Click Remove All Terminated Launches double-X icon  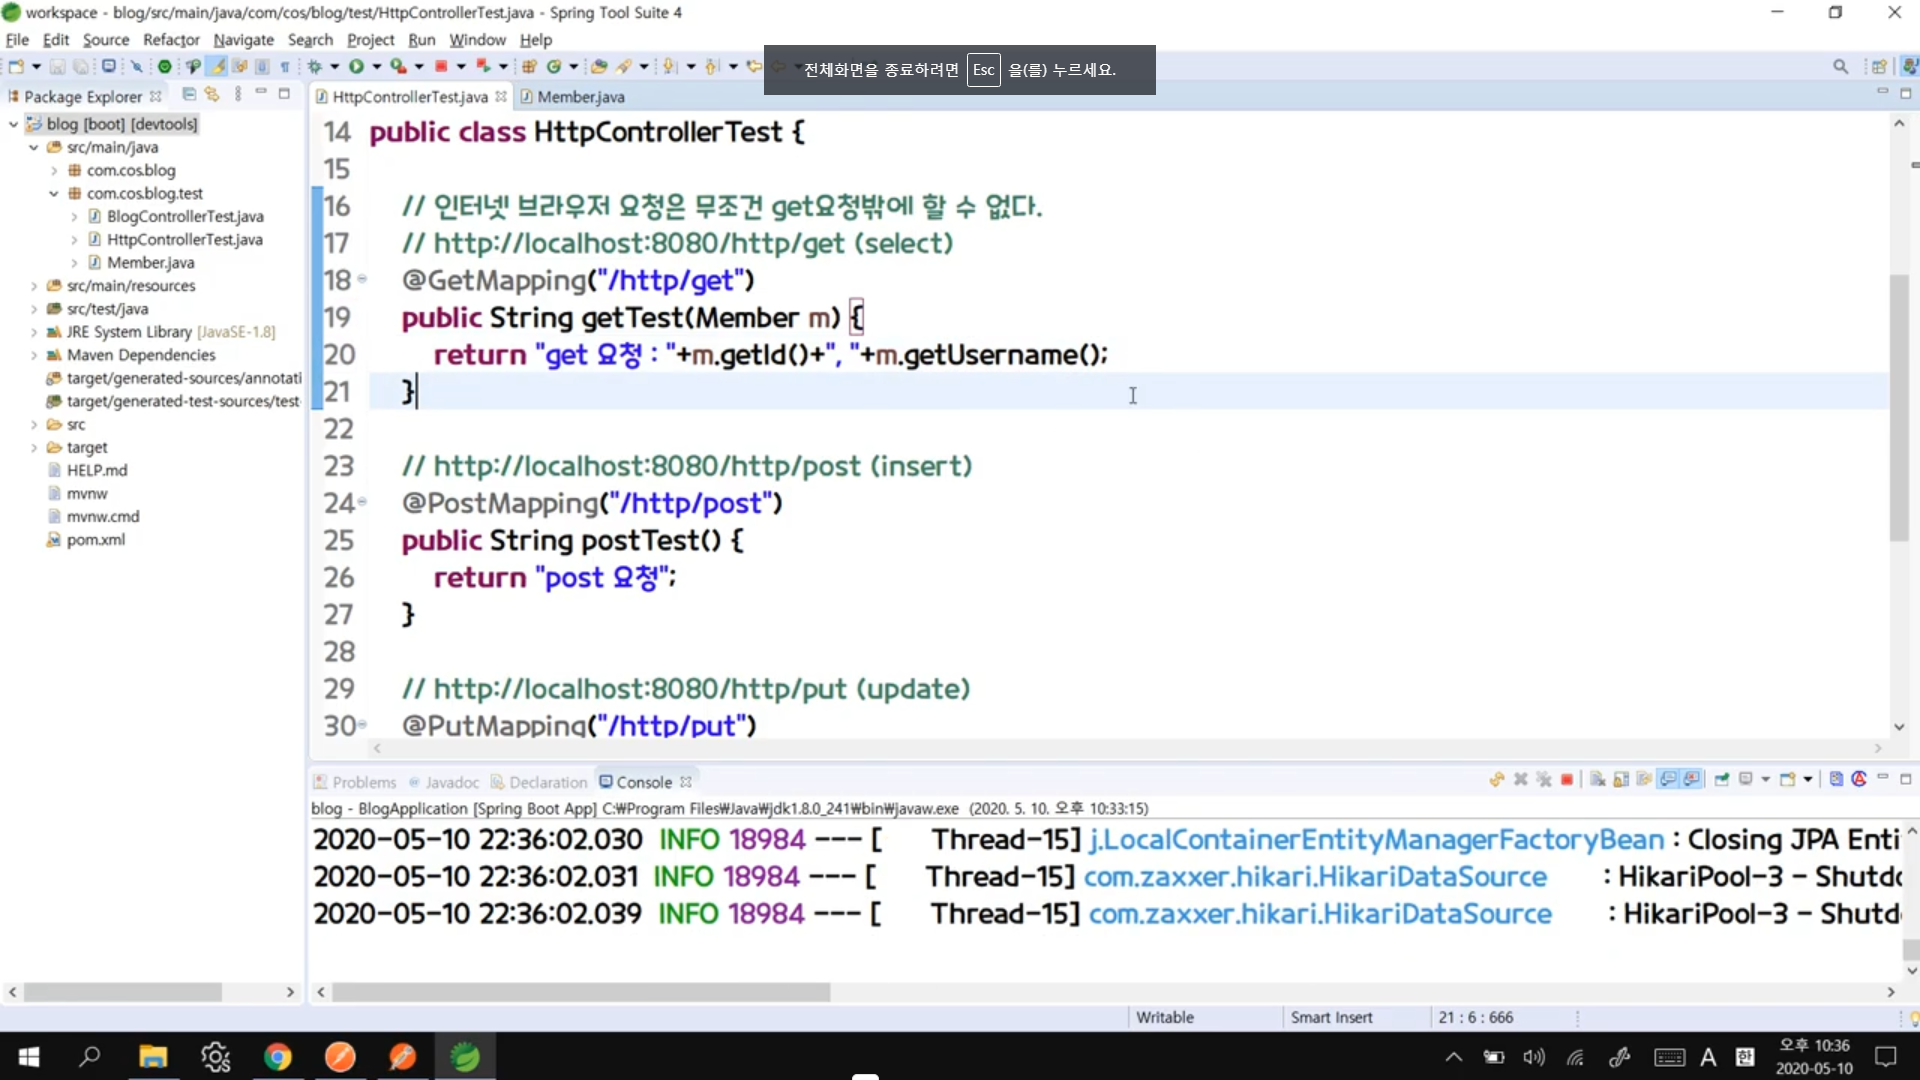tap(1544, 780)
